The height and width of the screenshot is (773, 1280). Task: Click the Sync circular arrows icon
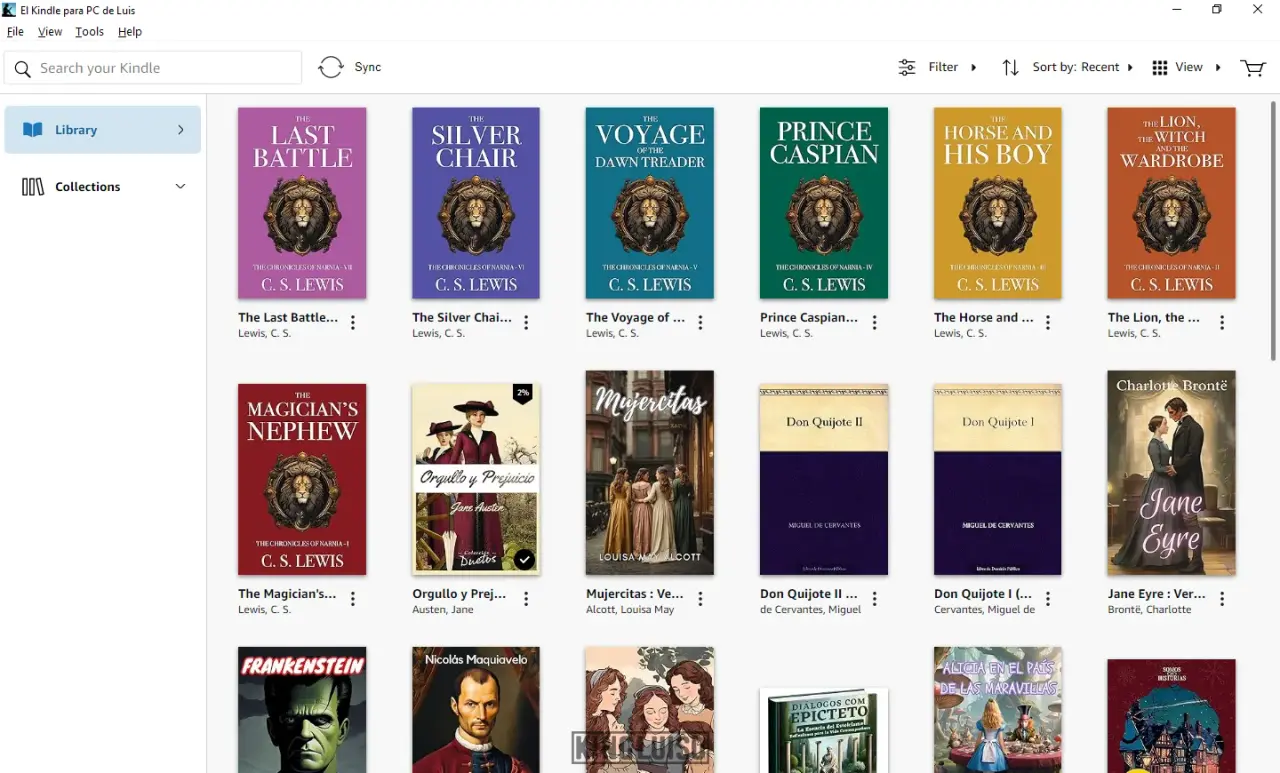click(331, 67)
